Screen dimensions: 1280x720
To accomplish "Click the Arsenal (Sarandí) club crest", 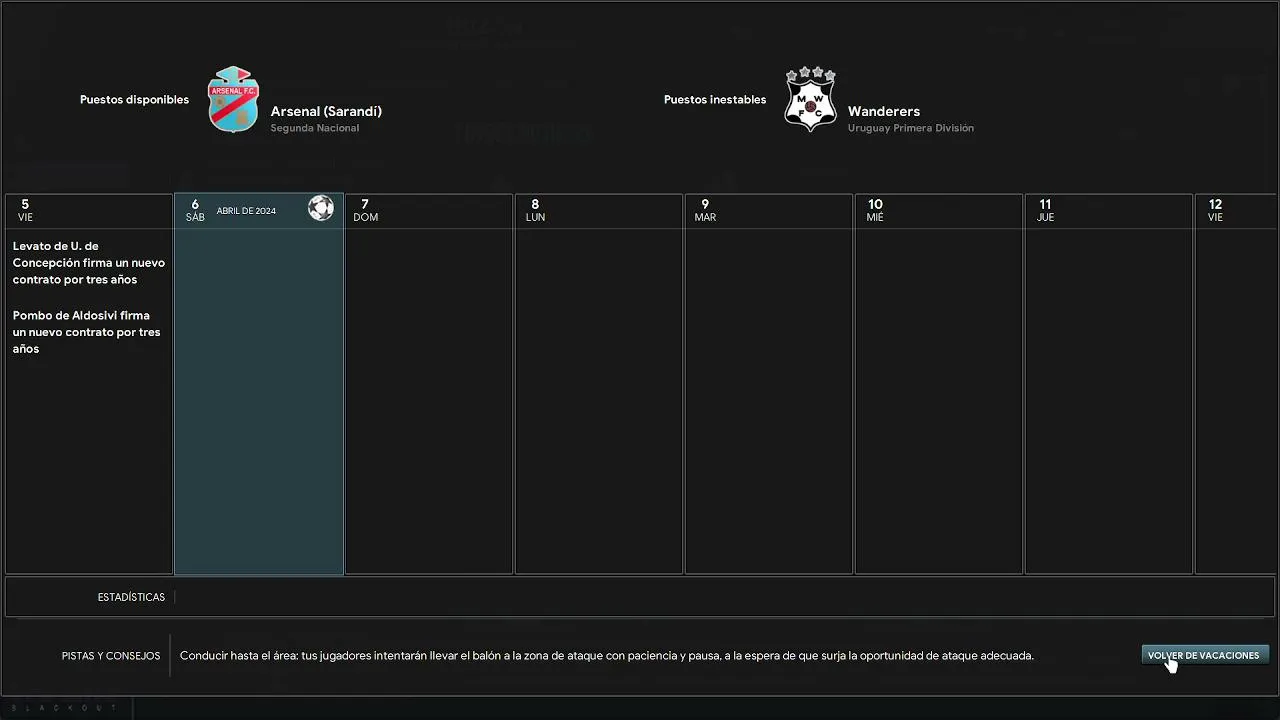I will pos(233,100).
